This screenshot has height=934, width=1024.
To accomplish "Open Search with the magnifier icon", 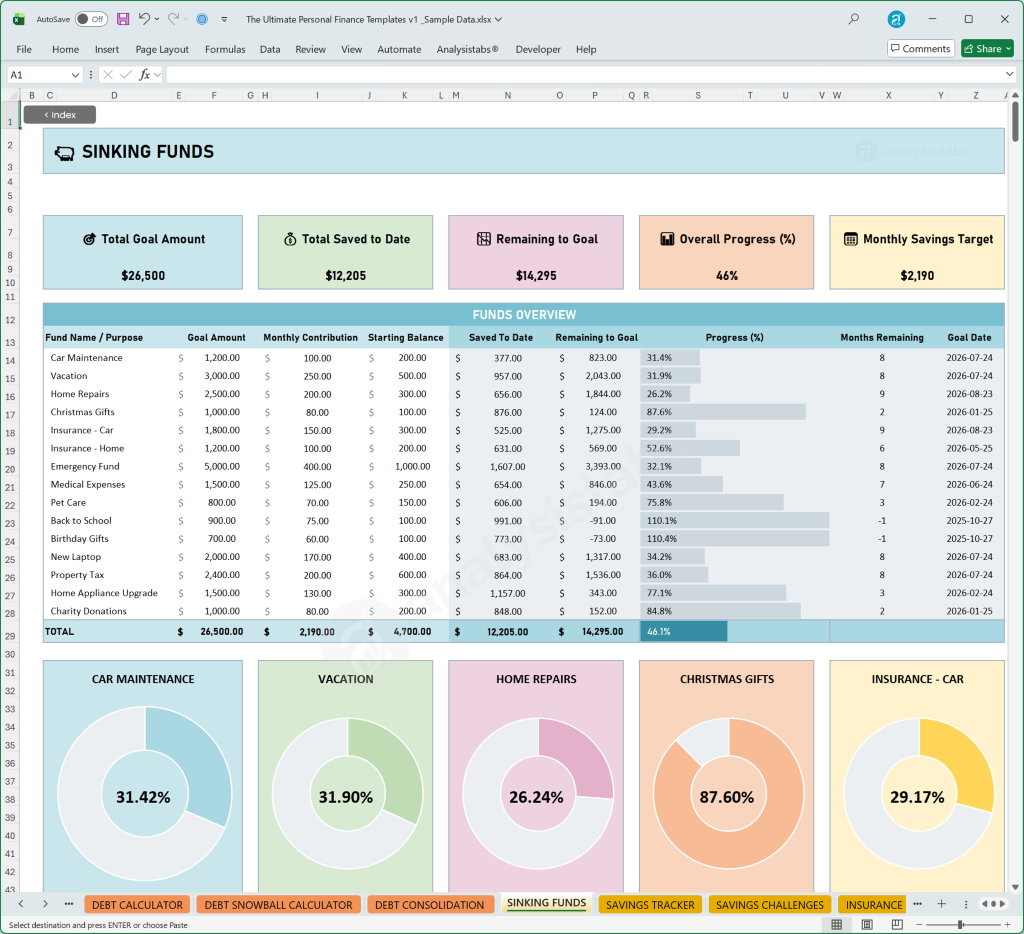I will coord(853,19).
